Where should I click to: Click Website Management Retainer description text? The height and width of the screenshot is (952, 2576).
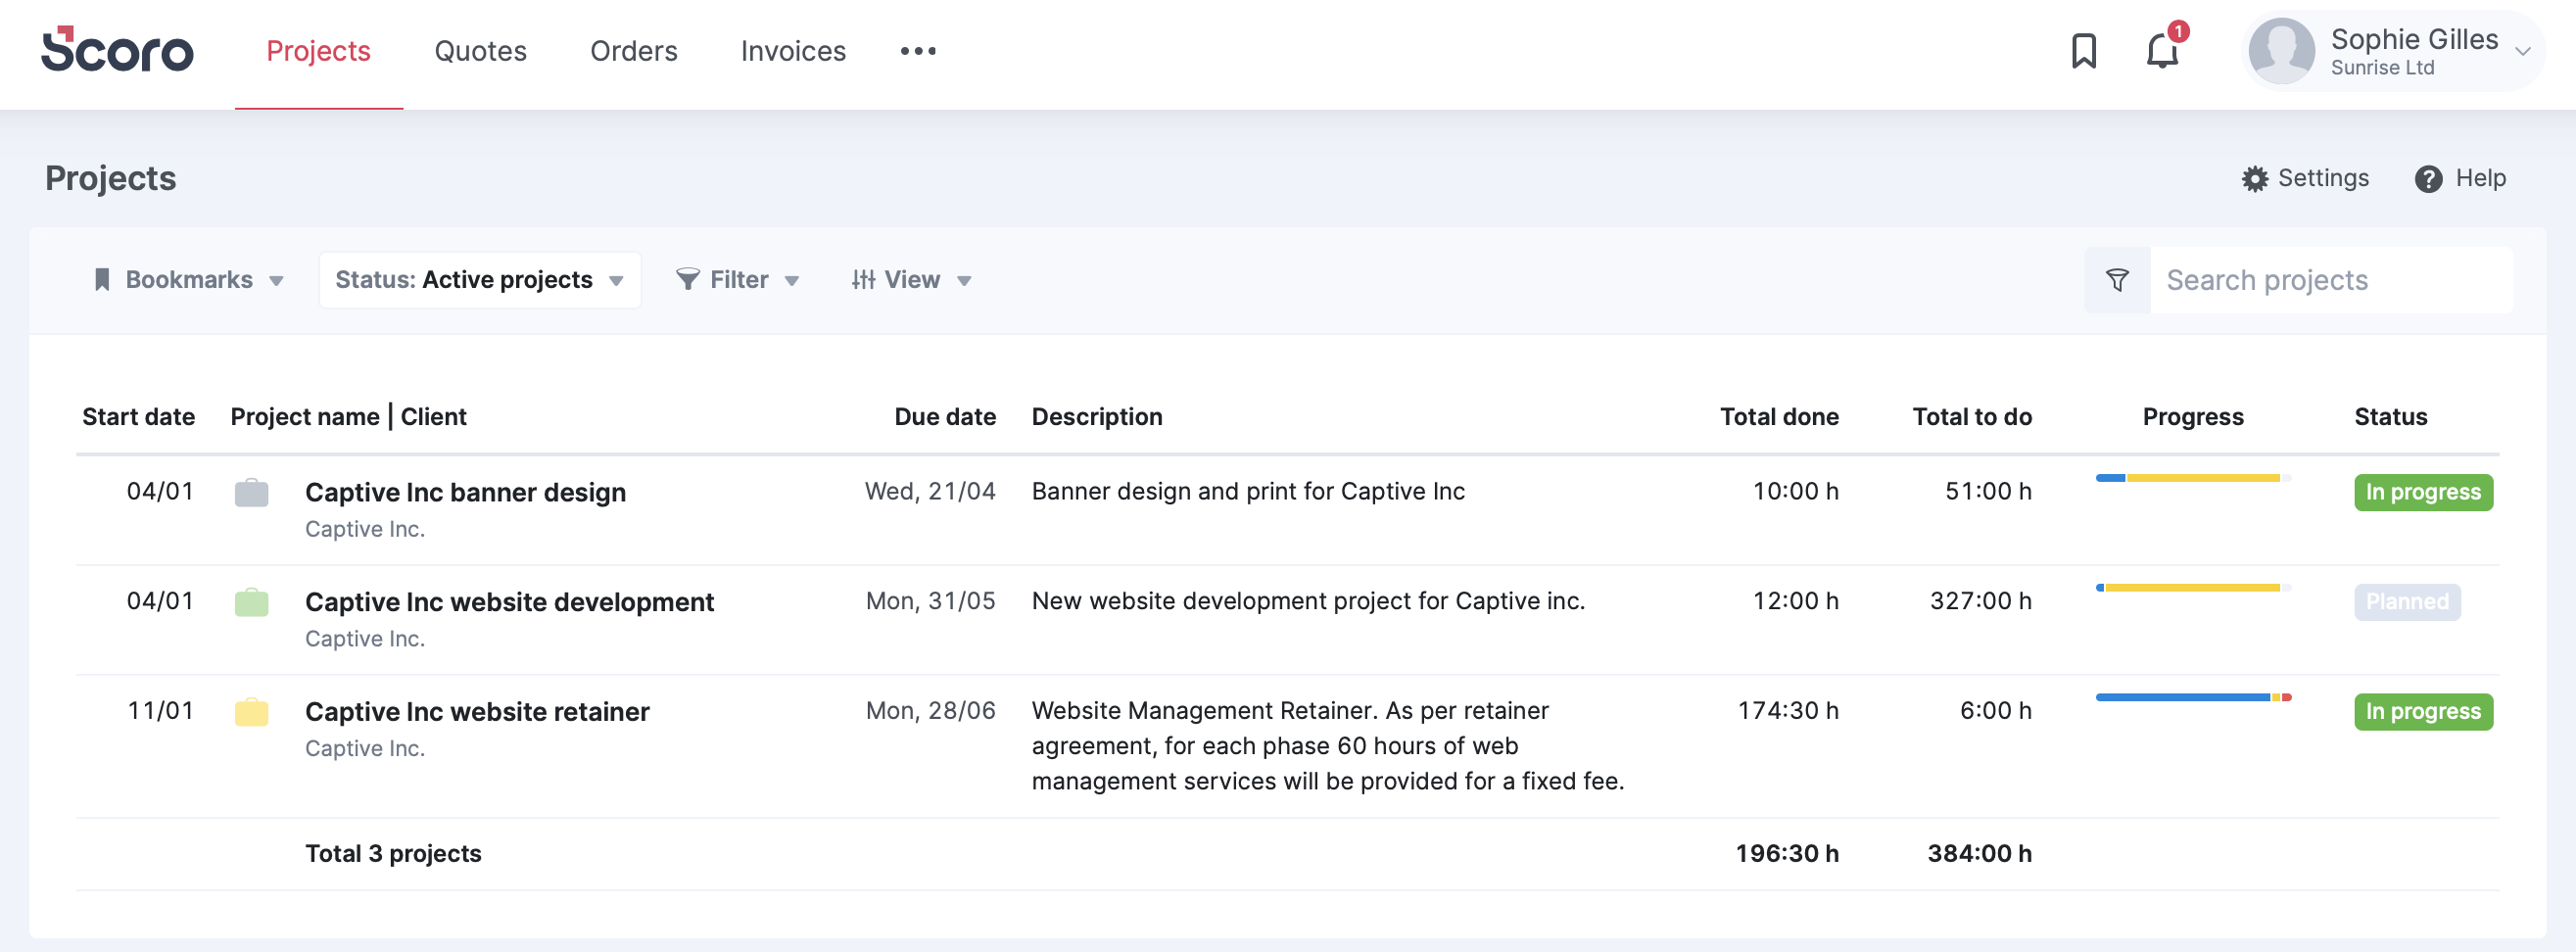coord(1328,746)
